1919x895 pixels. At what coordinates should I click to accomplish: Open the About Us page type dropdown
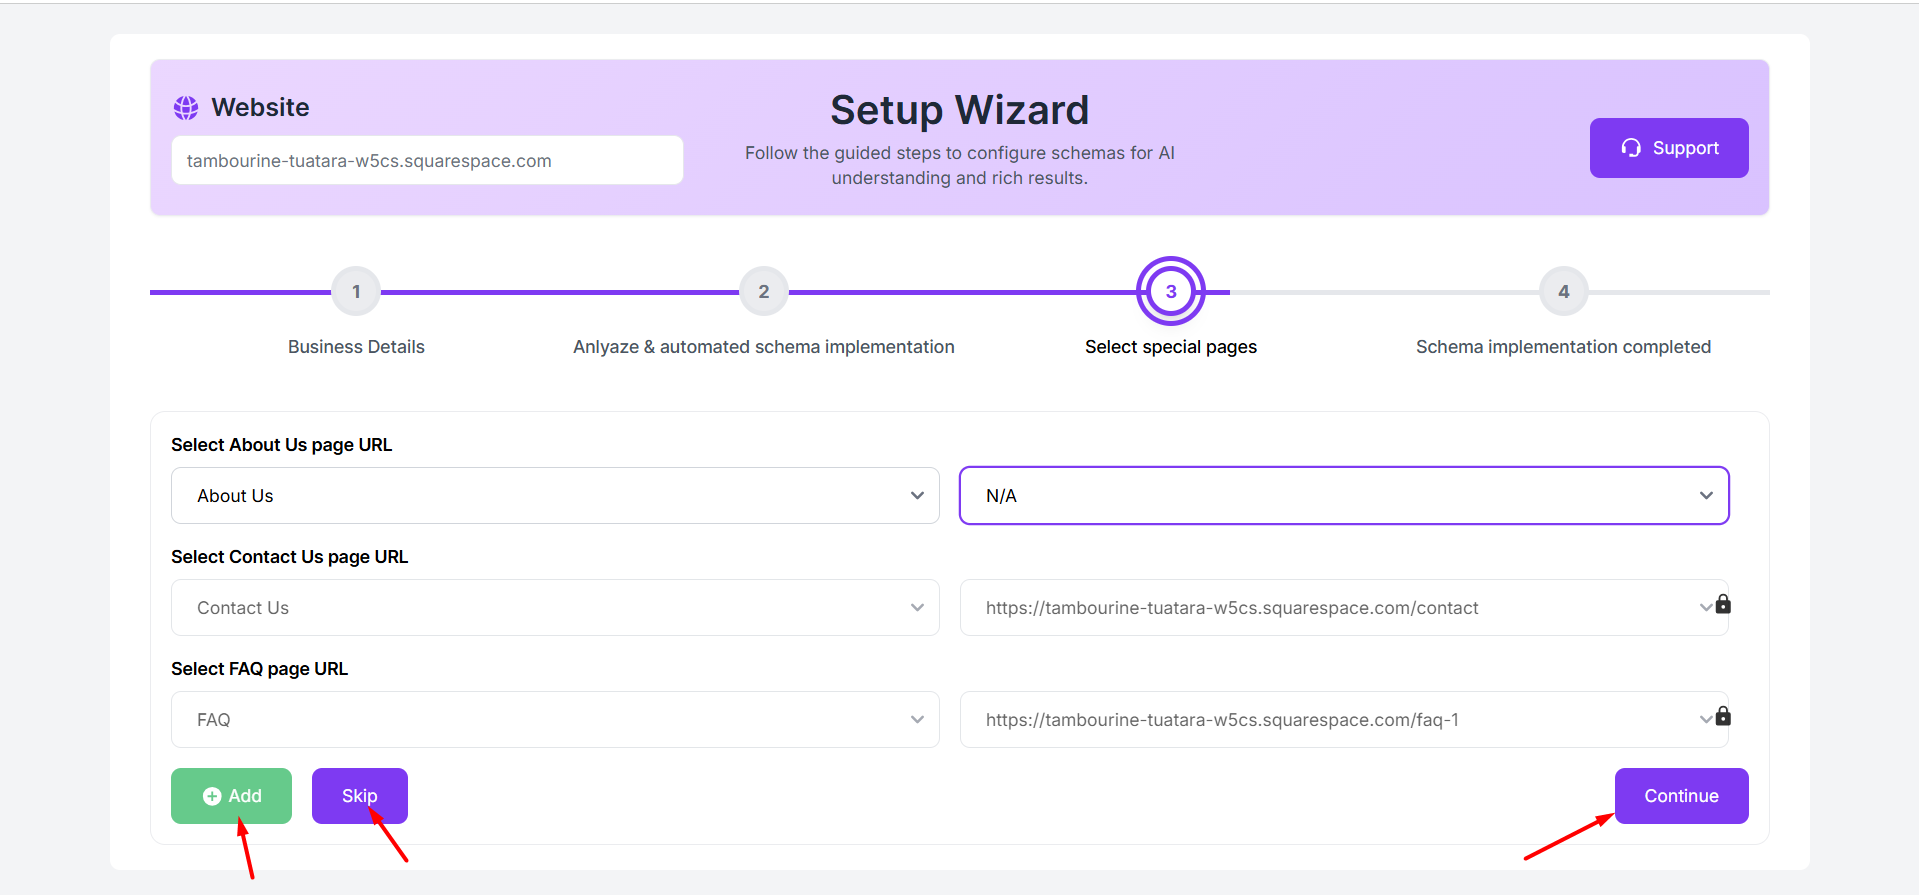pyautogui.click(x=555, y=496)
